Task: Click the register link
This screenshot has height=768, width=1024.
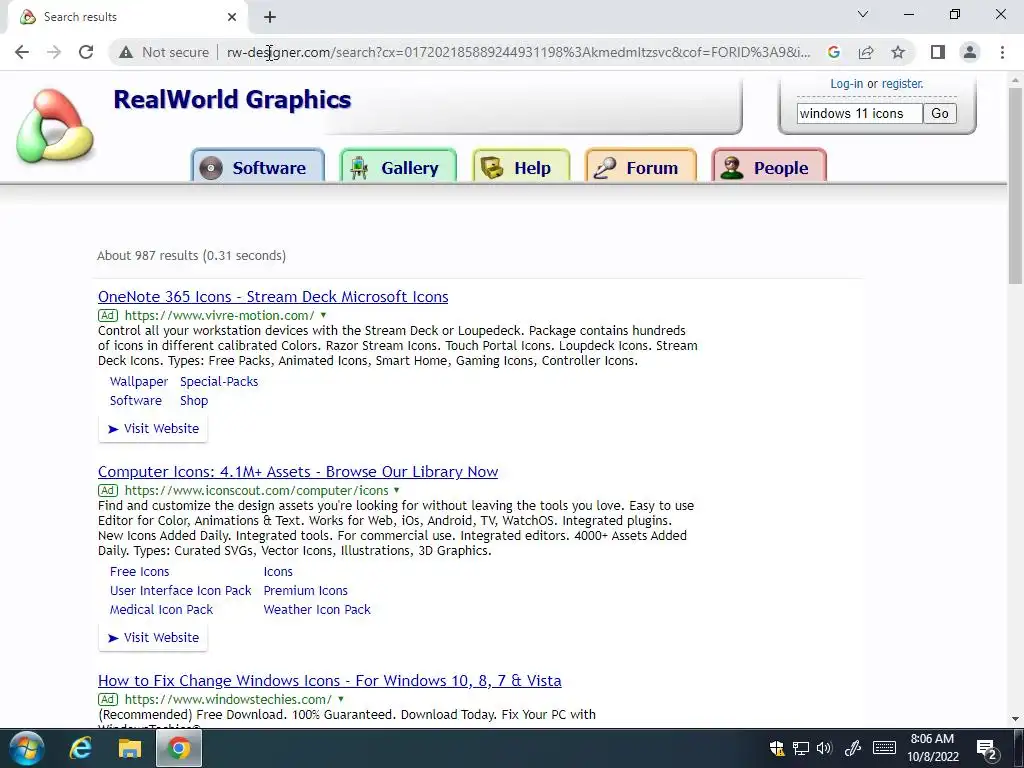Action: [x=903, y=84]
